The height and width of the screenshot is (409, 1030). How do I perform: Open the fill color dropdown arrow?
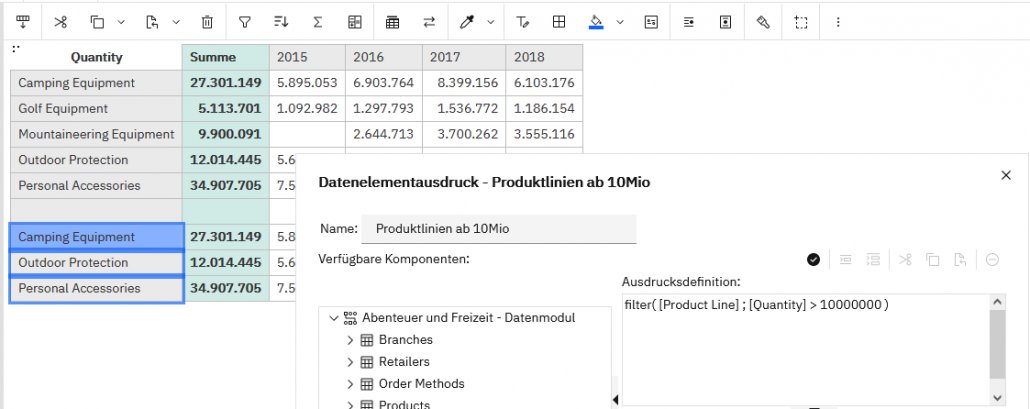(620, 22)
